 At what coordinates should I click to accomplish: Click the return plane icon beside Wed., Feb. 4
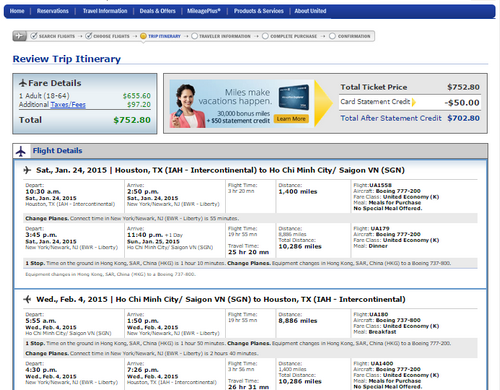[x=27, y=299]
